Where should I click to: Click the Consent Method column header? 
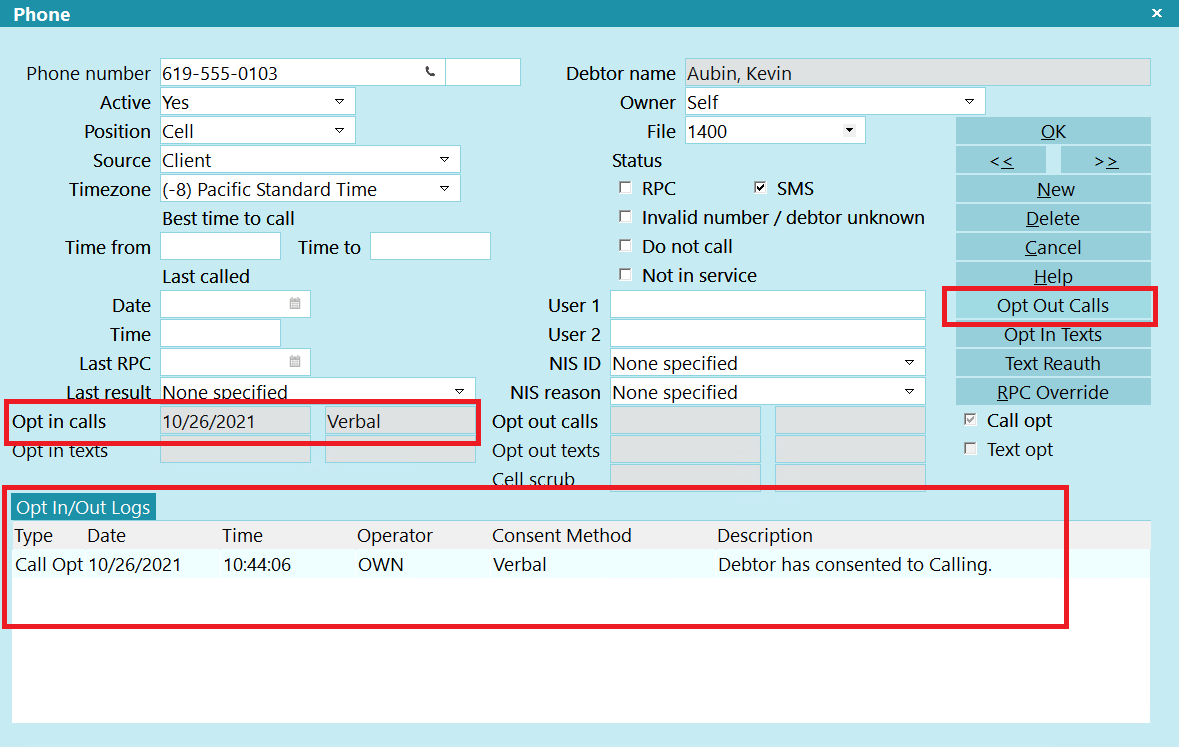click(x=562, y=536)
